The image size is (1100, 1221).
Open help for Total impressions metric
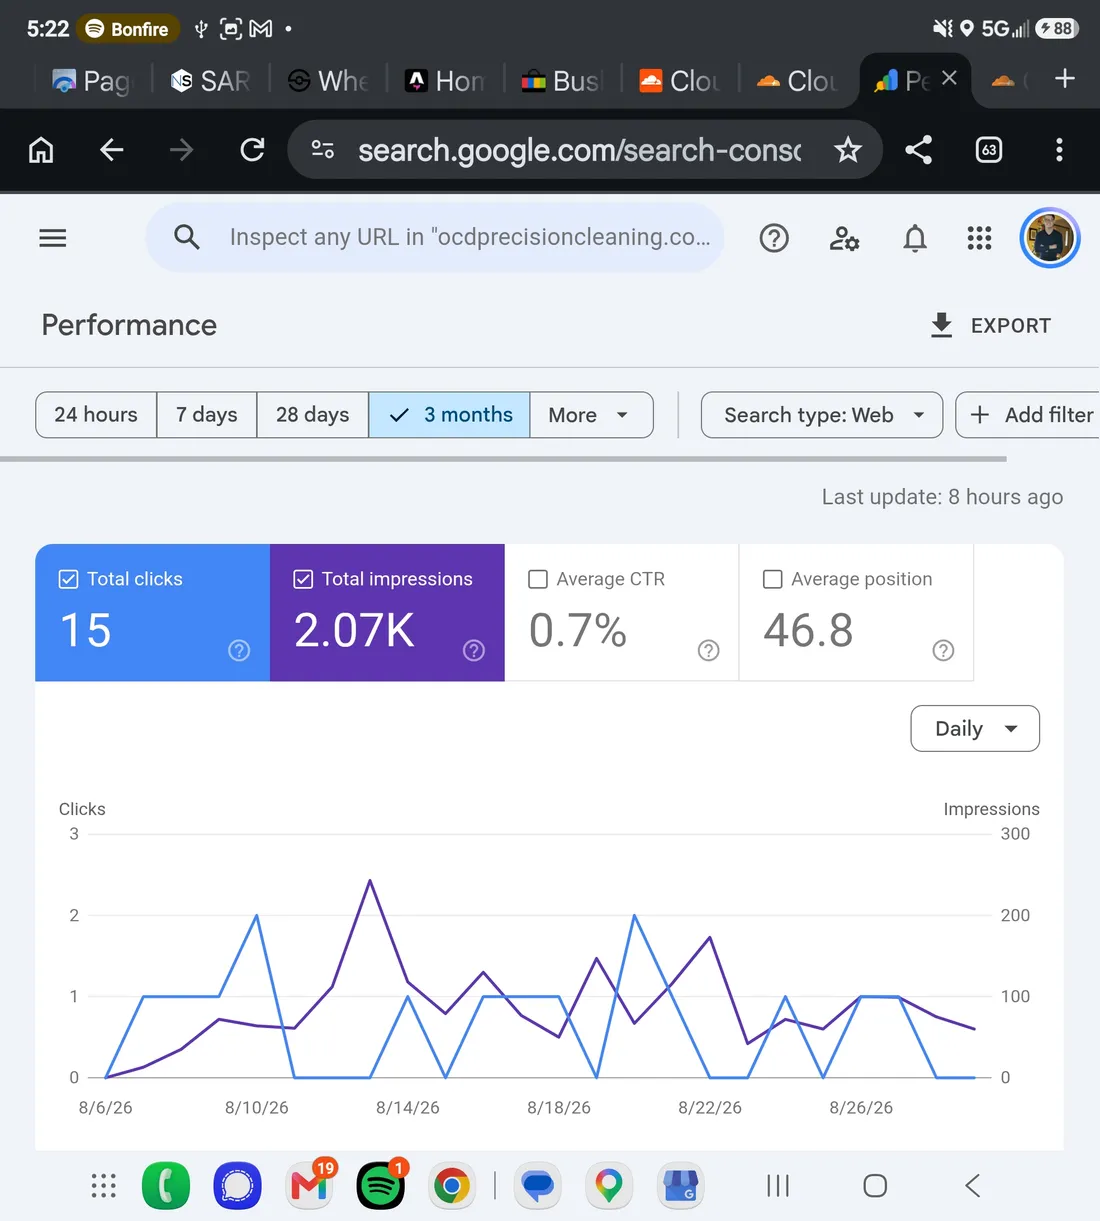click(474, 651)
